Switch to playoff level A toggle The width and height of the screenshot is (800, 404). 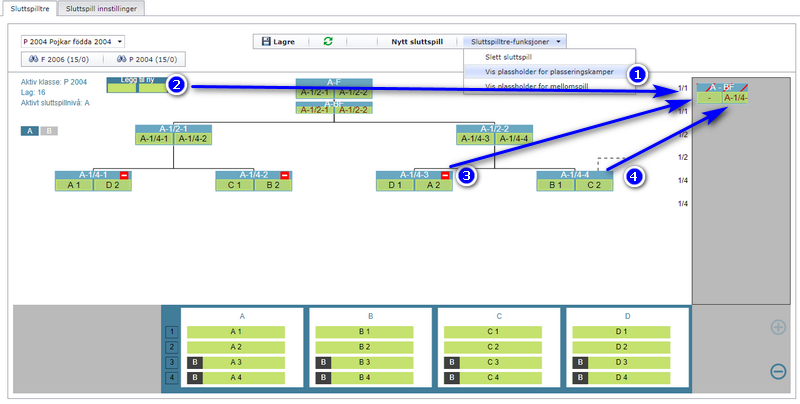[x=30, y=131]
